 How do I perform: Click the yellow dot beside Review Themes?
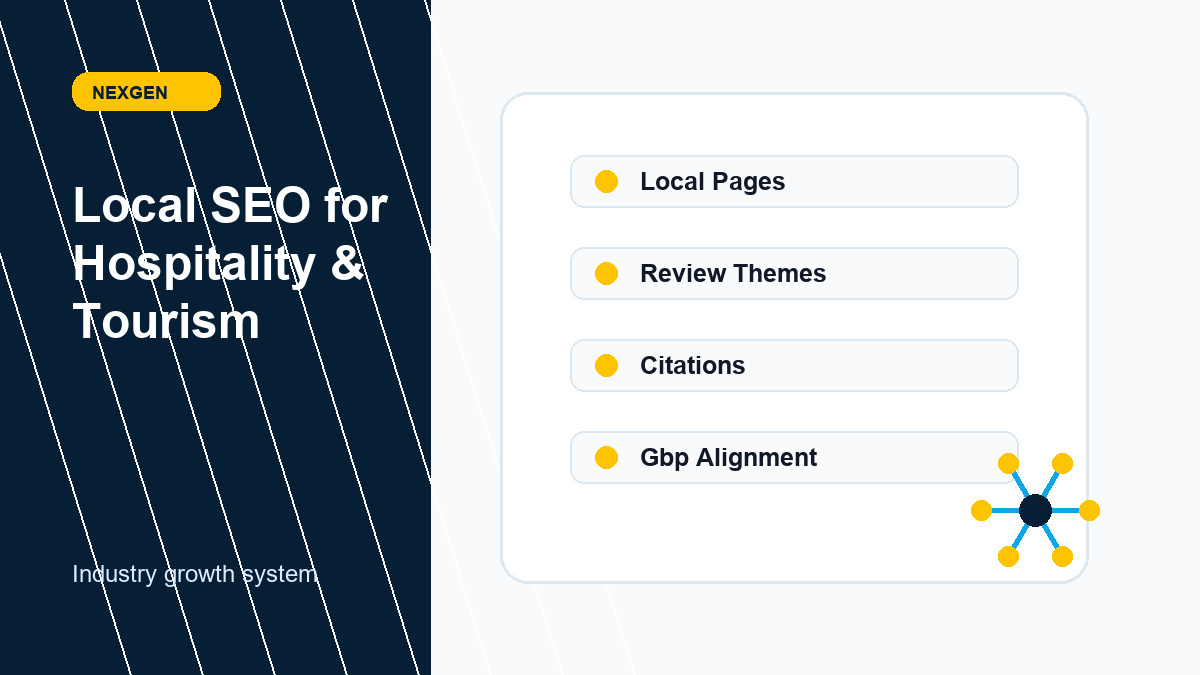click(606, 274)
